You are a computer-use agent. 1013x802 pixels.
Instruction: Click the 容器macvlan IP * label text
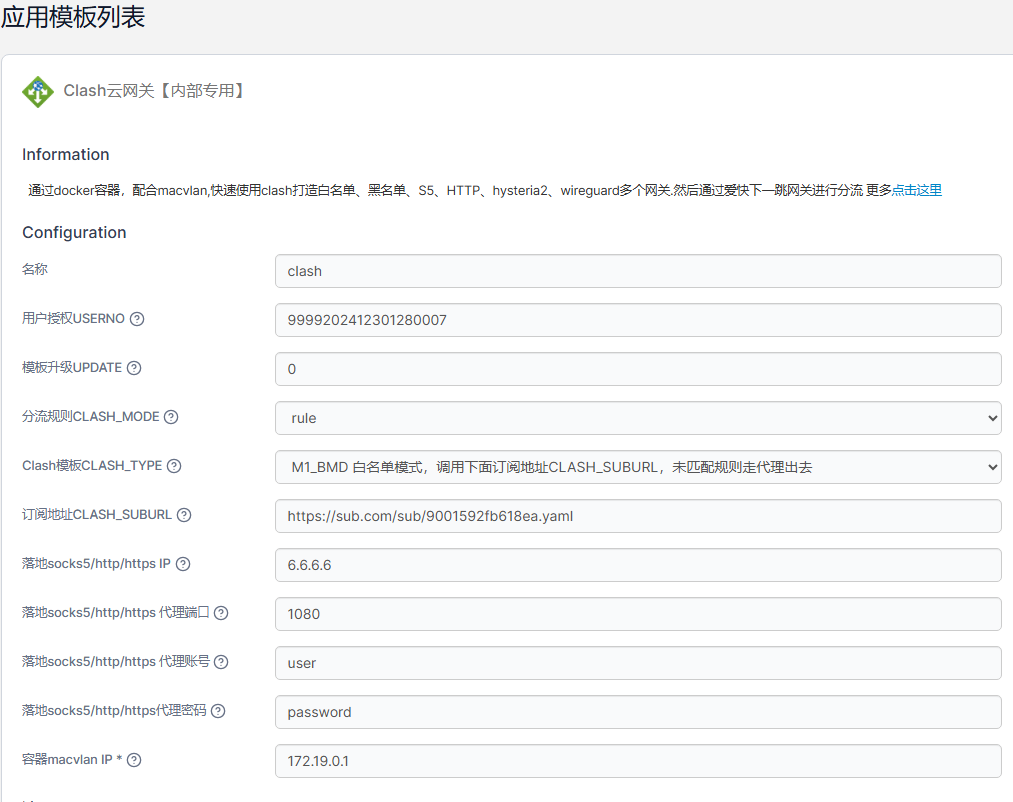click(72, 759)
